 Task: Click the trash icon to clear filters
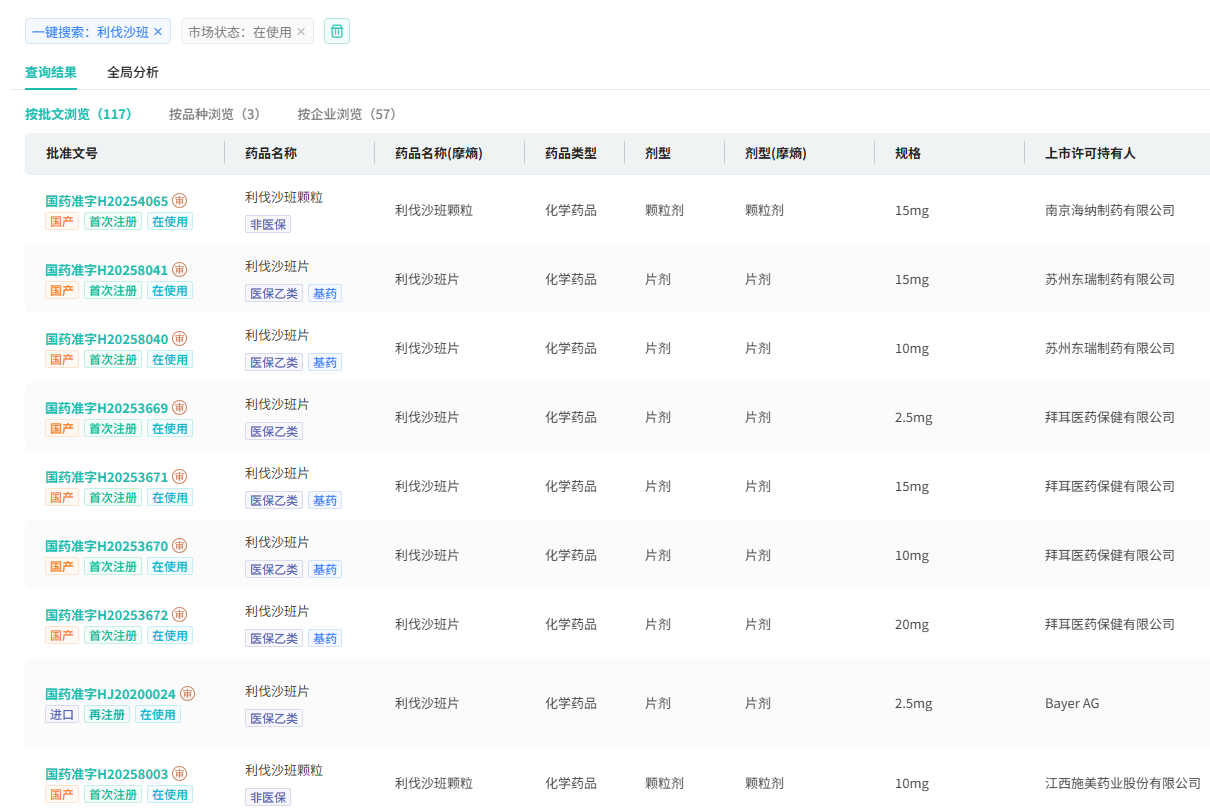point(337,31)
